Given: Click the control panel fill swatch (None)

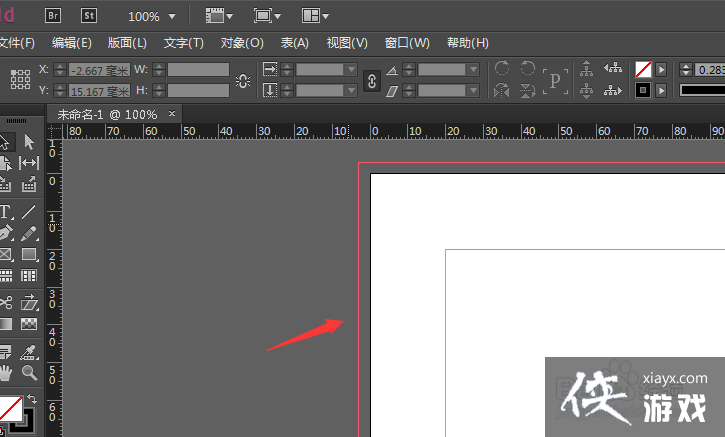Looking at the screenshot, I should pos(643,69).
